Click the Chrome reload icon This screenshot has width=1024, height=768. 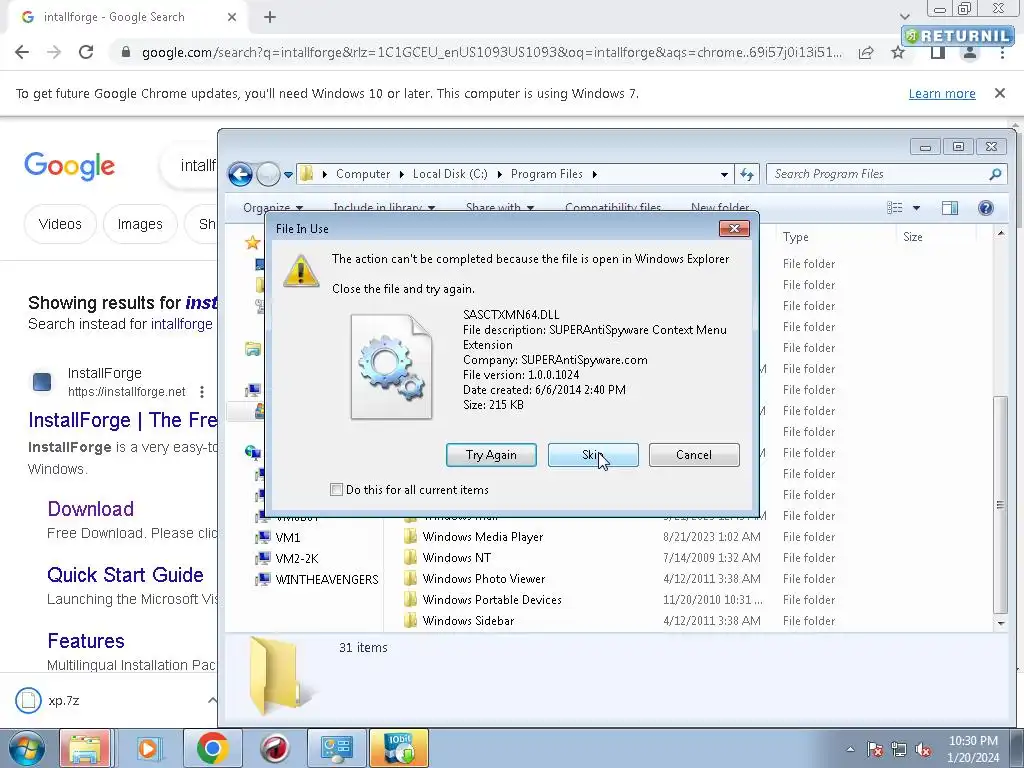click(86, 52)
